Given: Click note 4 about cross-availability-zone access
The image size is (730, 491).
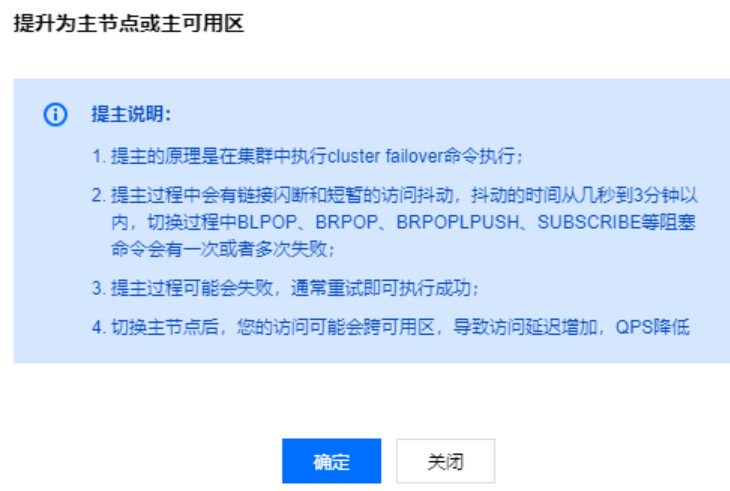Looking at the screenshot, I should point(390,327).
